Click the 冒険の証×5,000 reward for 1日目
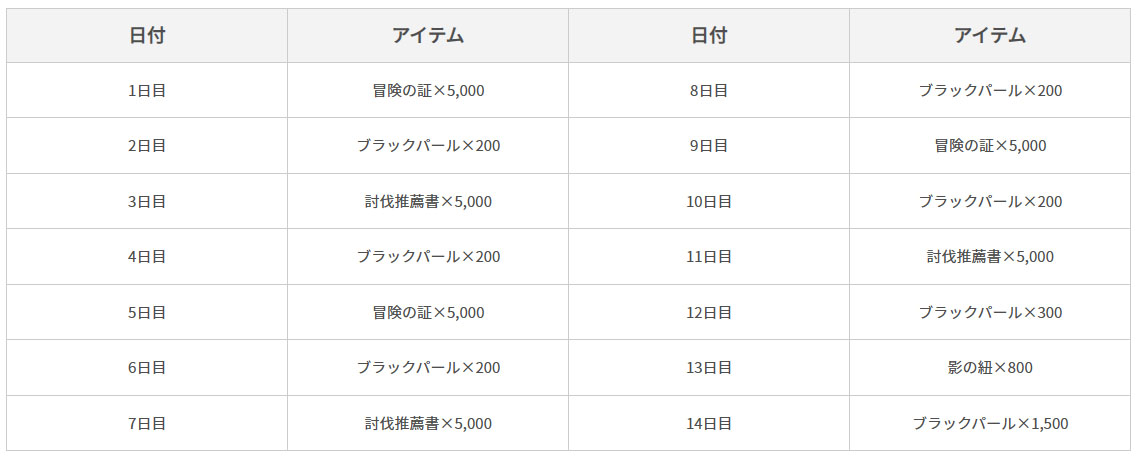Viewport: 1137px width, 459px height. coord(428,91)
